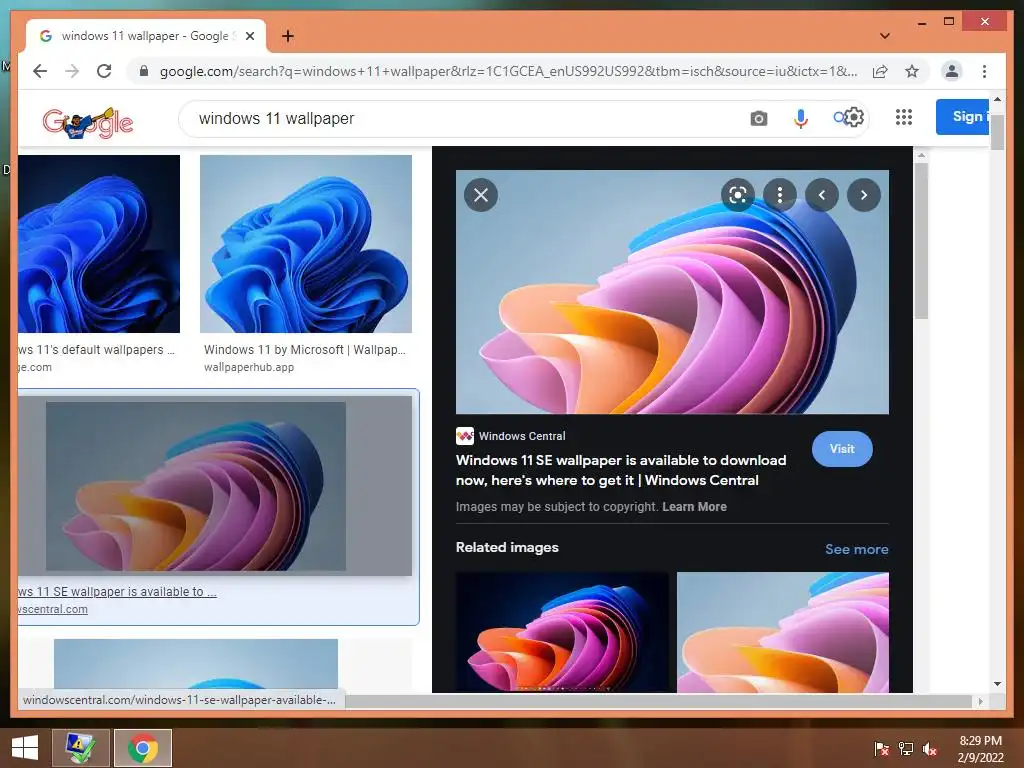Click the horizontal scrollbar track
The height and width of the screenshot is (768, 1024).
[658, 701]
